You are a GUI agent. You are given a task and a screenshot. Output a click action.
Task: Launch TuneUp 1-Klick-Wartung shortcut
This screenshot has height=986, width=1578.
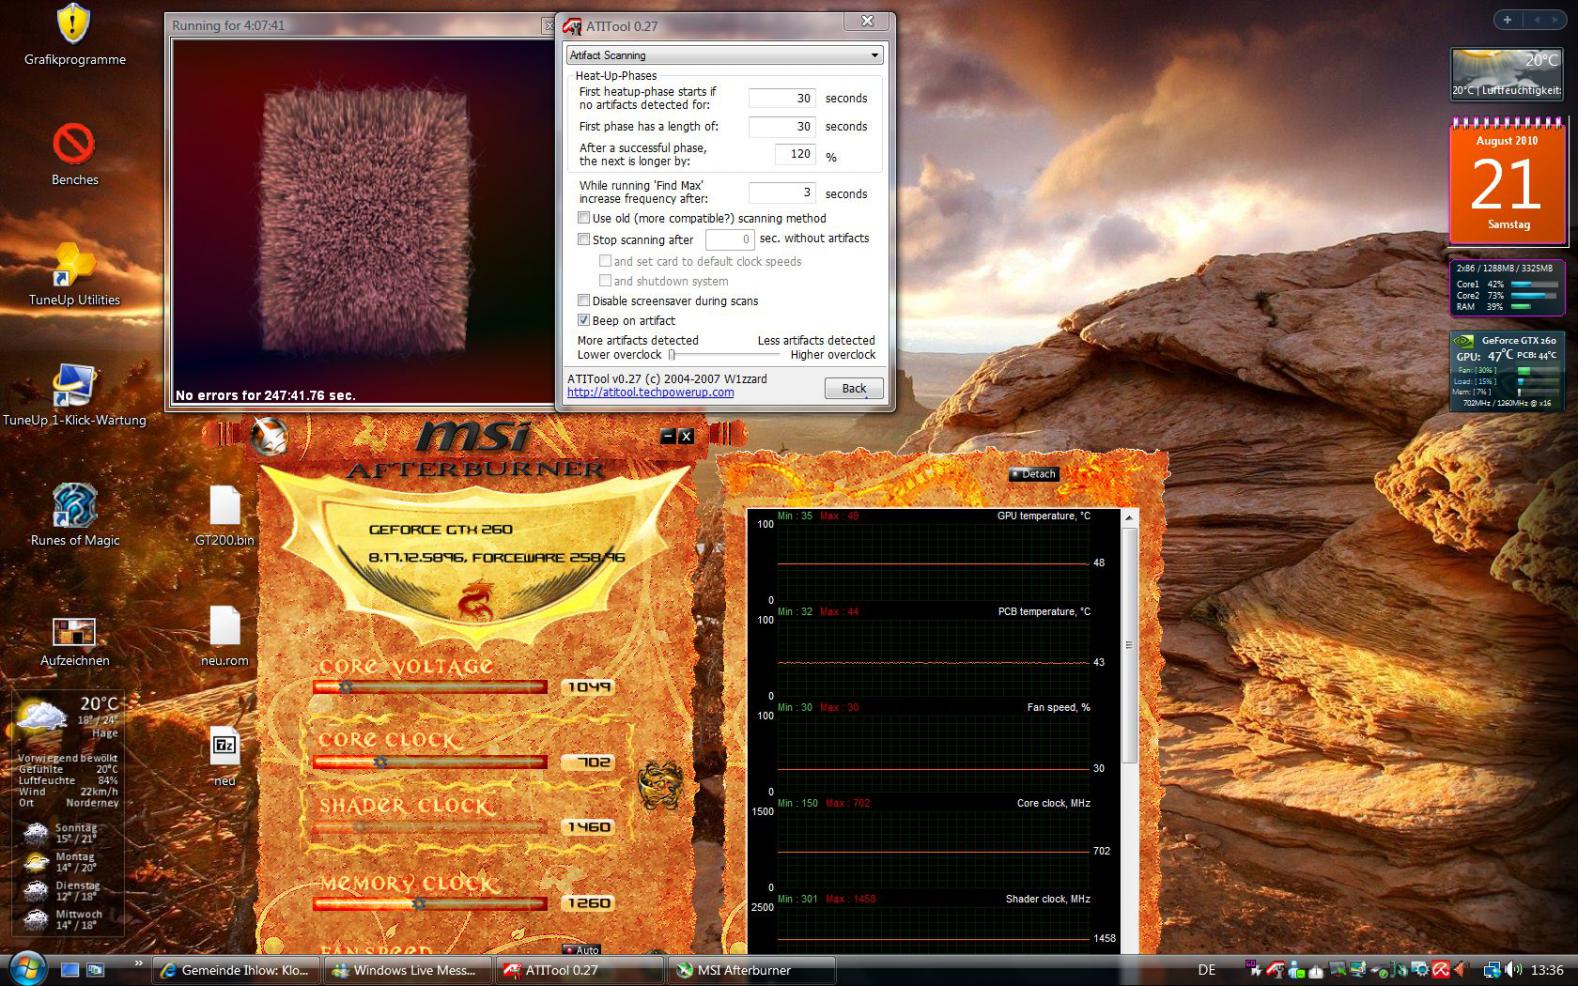point(73,385)
